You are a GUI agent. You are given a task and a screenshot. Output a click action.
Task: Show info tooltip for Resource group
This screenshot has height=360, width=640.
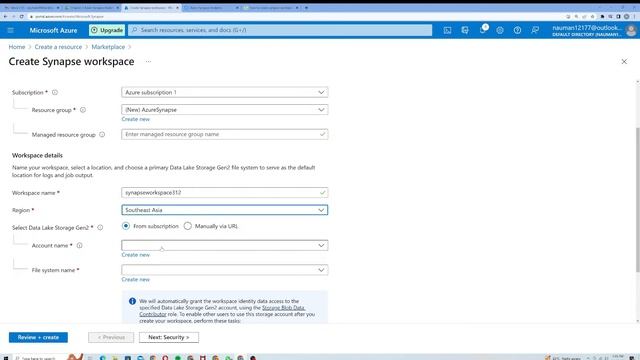coord(83,110)
